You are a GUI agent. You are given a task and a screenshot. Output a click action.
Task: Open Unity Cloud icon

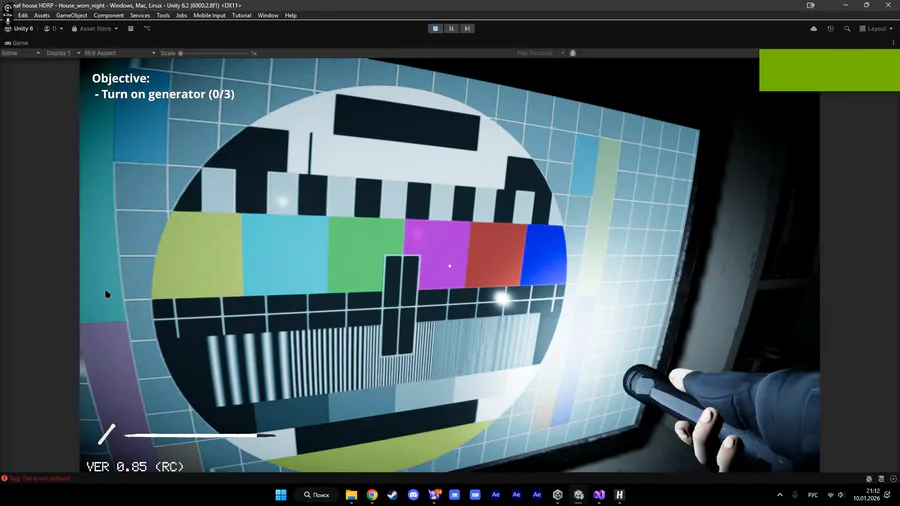click(x=813, y=29)
